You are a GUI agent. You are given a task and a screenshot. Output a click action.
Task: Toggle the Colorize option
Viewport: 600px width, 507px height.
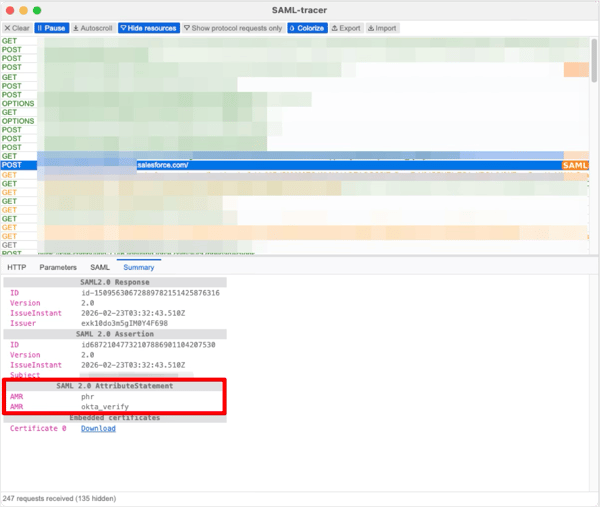tap(307, 28)
